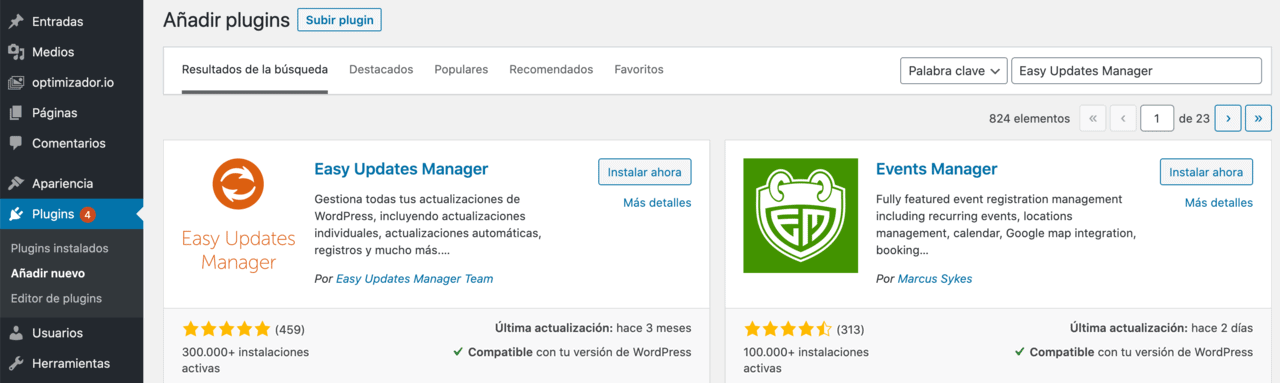Select Añadir nuevo submenu item
Image resolution: width=1280 pixels, height=383 pixels.
pos(48,273)
